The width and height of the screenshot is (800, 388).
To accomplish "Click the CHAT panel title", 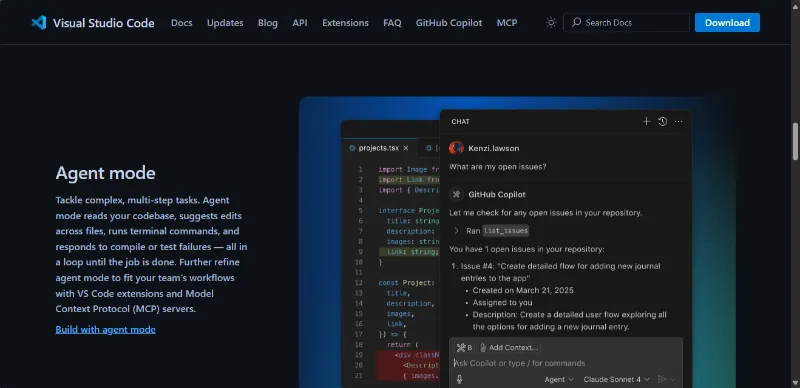I will coord(461,122).
